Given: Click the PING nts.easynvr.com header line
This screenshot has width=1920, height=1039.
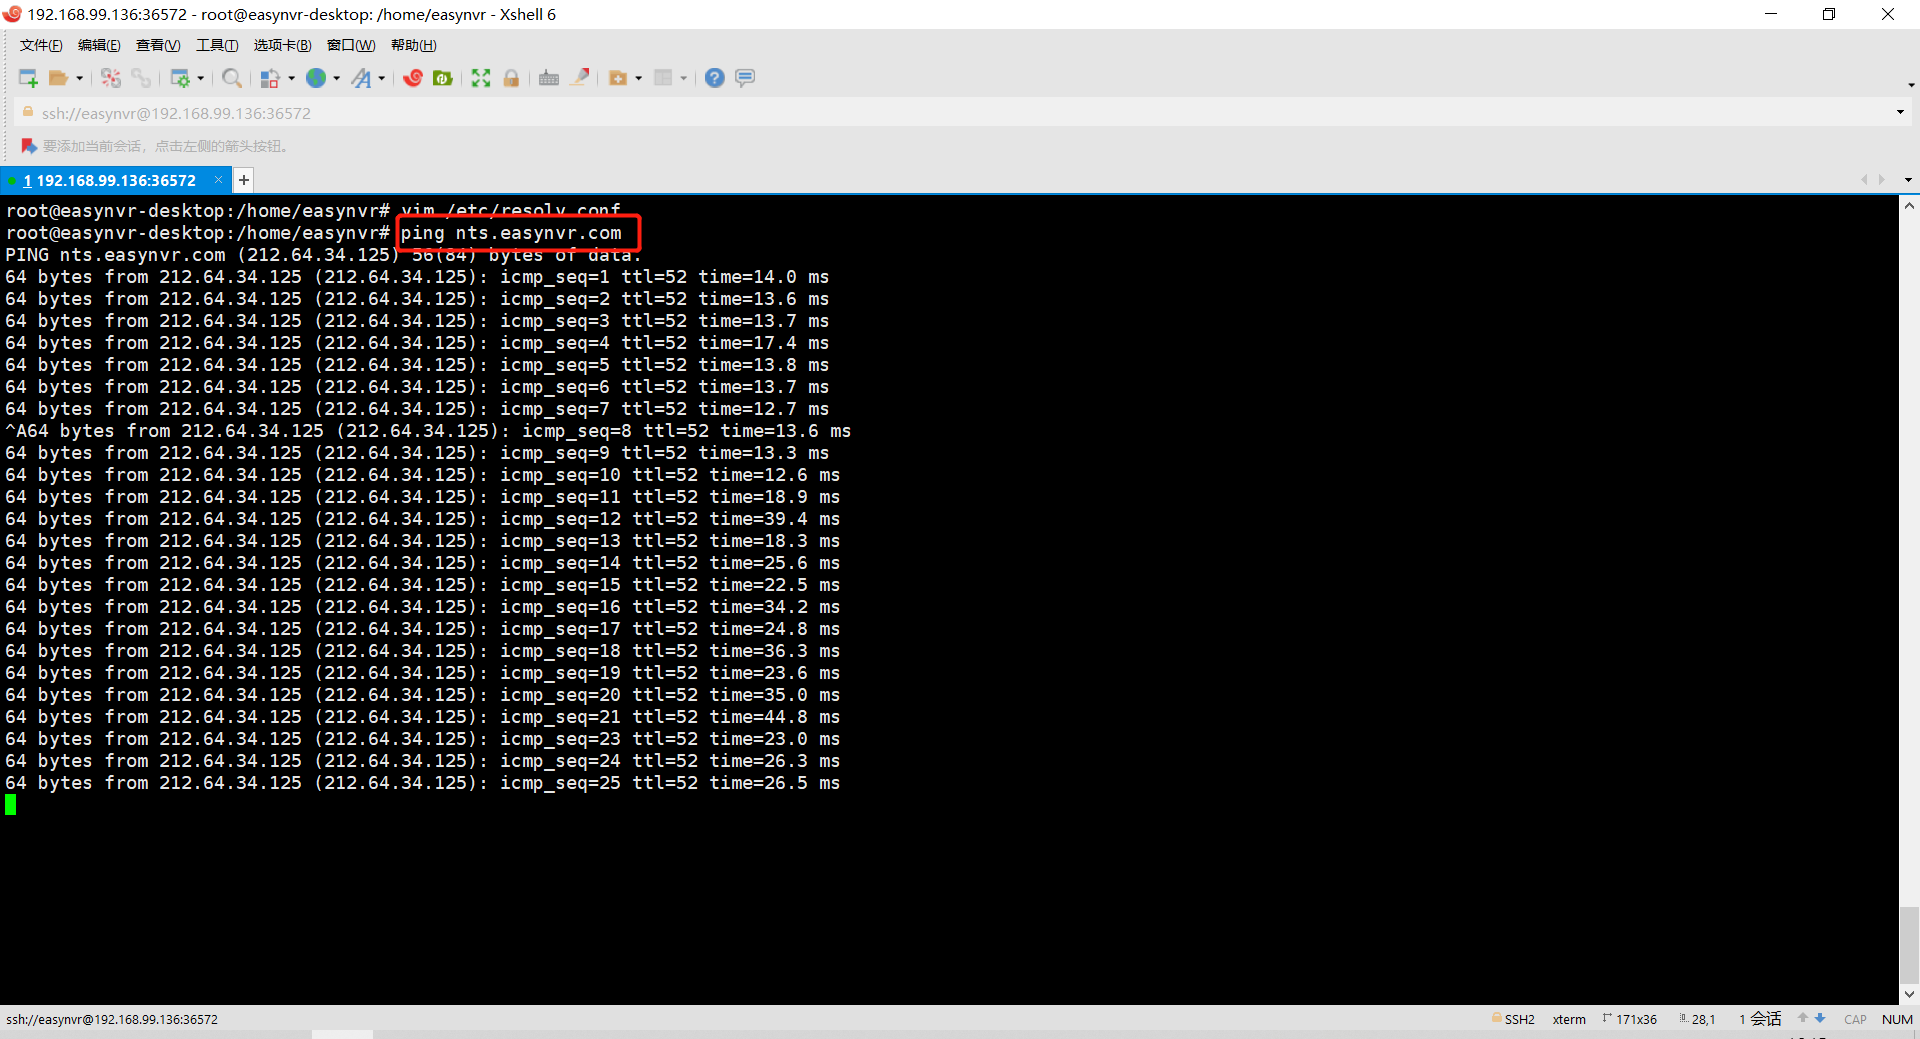Looking at the screenshot, I should (323, 255).
